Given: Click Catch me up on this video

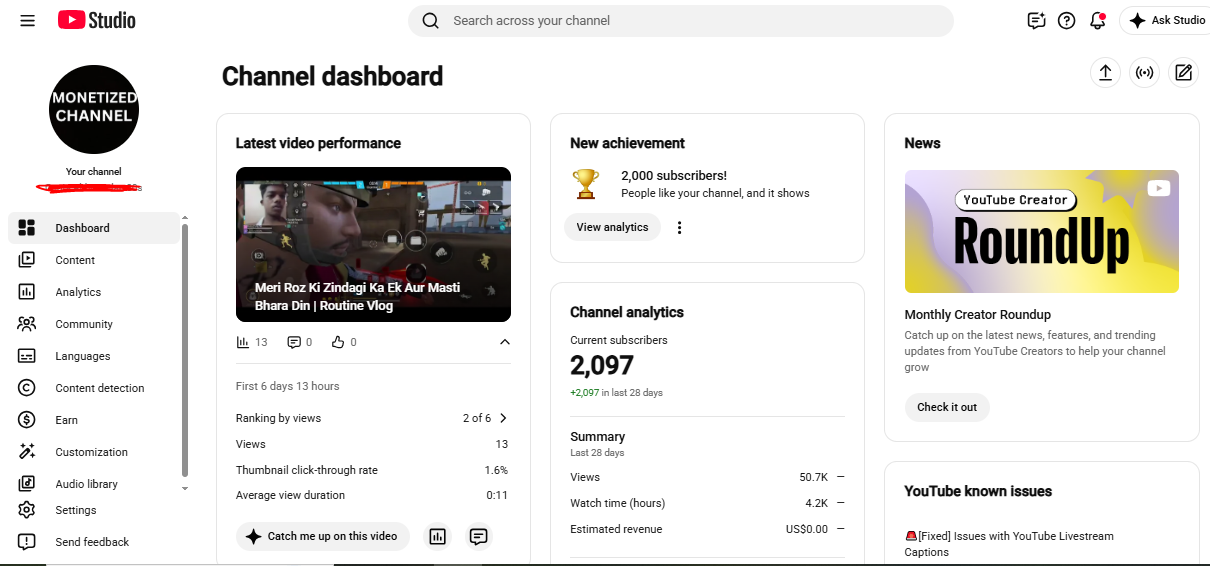Looking at the screenshot, I should click(323, 536).
